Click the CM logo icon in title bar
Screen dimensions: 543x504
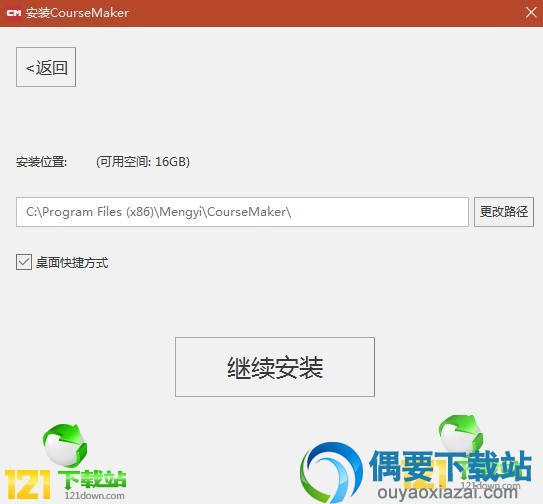click(14, 13)
